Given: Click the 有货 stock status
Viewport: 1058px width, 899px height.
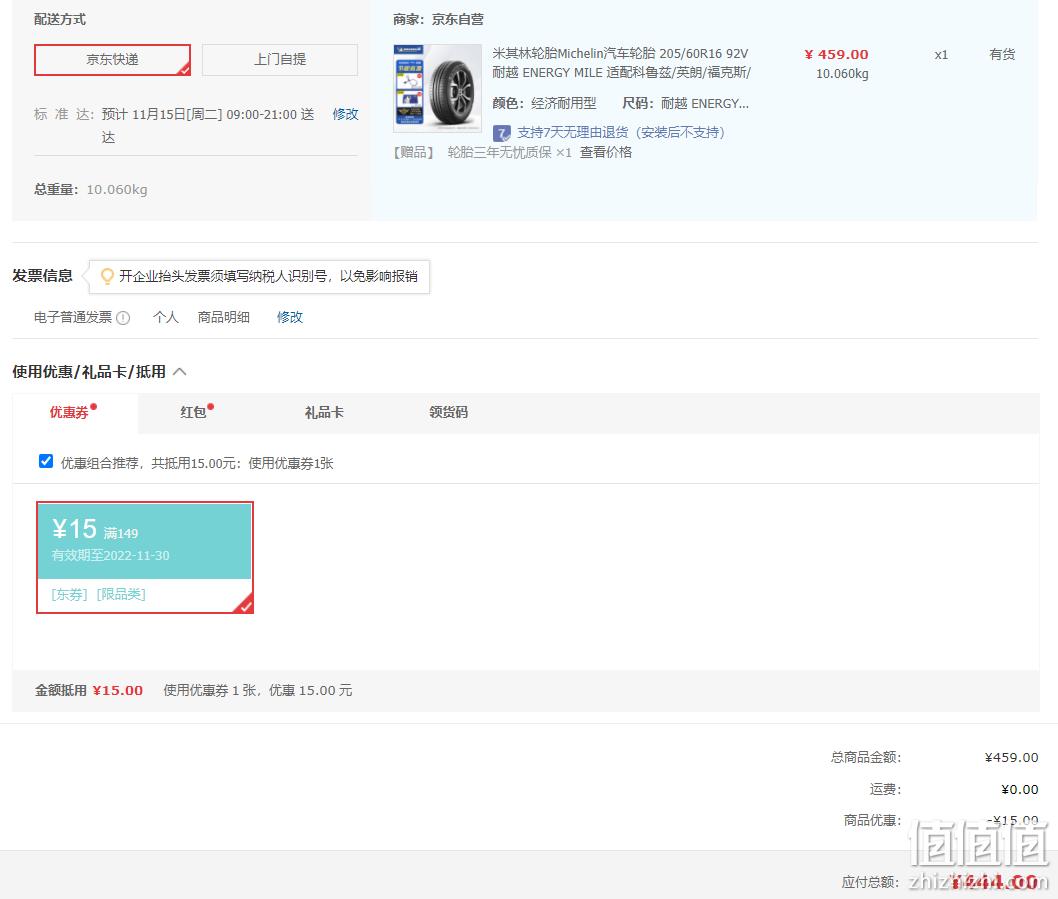Looking at the screenshot, I should (x=1002, y=55).
